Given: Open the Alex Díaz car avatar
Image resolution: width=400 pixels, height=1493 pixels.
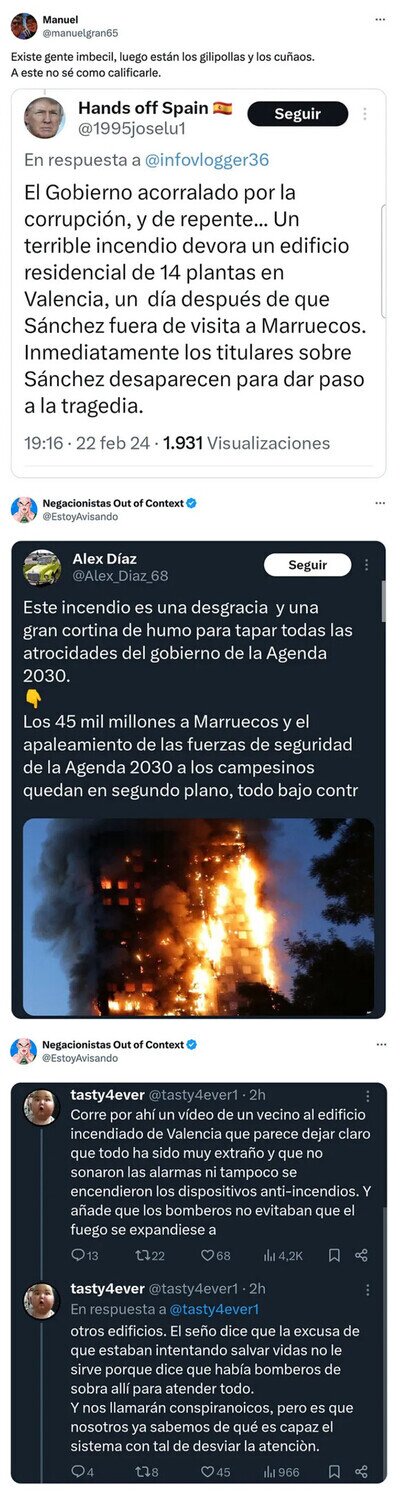Looking at the screenshot, I should tap(42, 567).
